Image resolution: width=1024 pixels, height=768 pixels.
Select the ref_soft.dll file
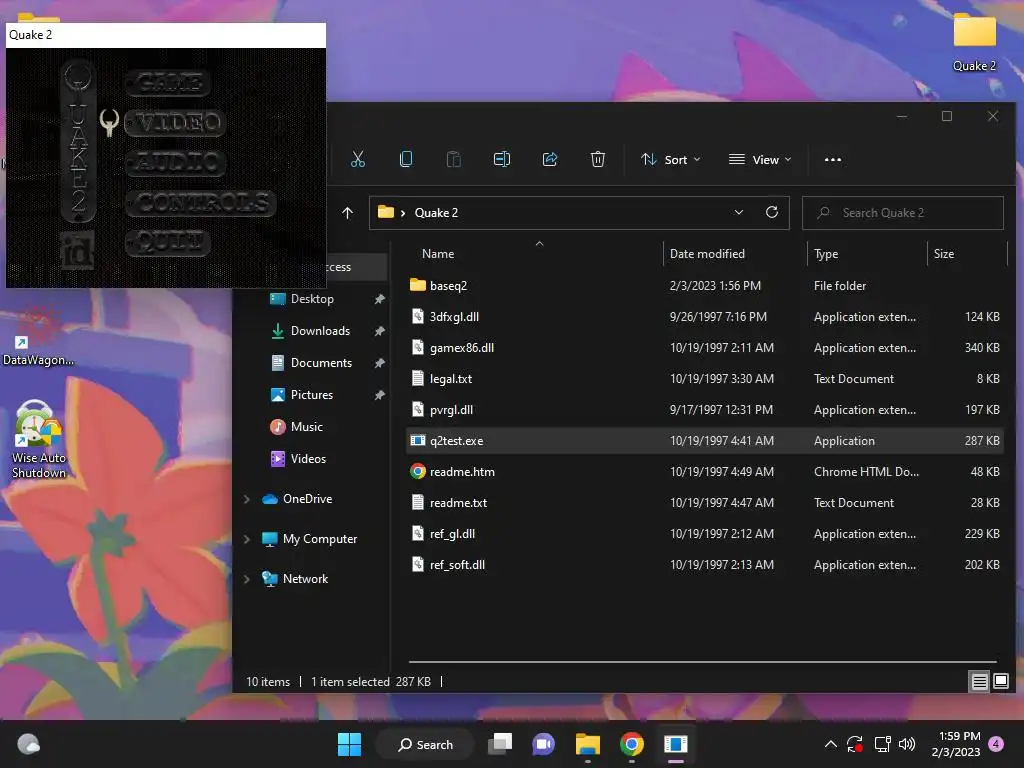705,565
